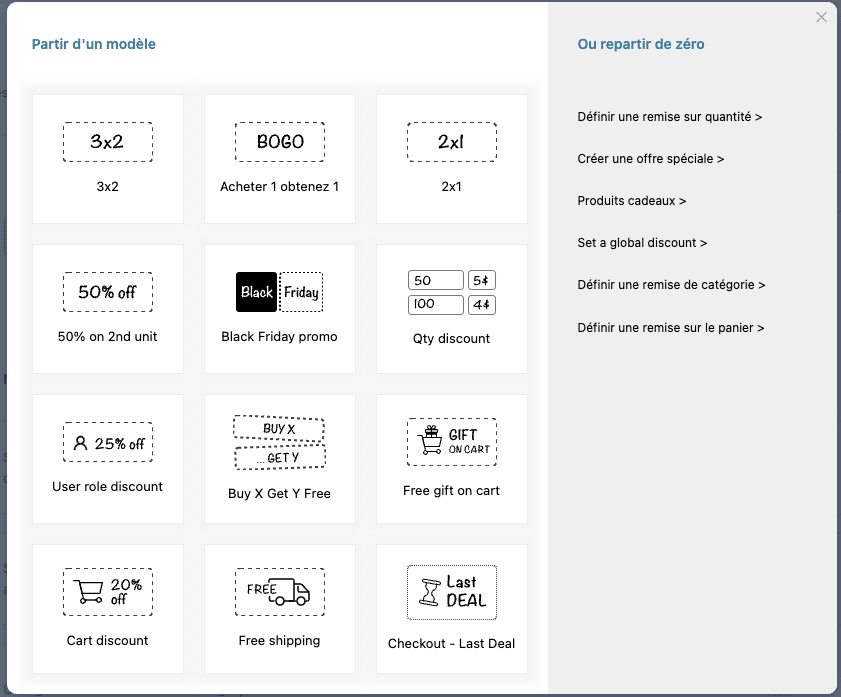
Task: Pick the Buy X Get Y ticket icon
Action: point(279,443)
